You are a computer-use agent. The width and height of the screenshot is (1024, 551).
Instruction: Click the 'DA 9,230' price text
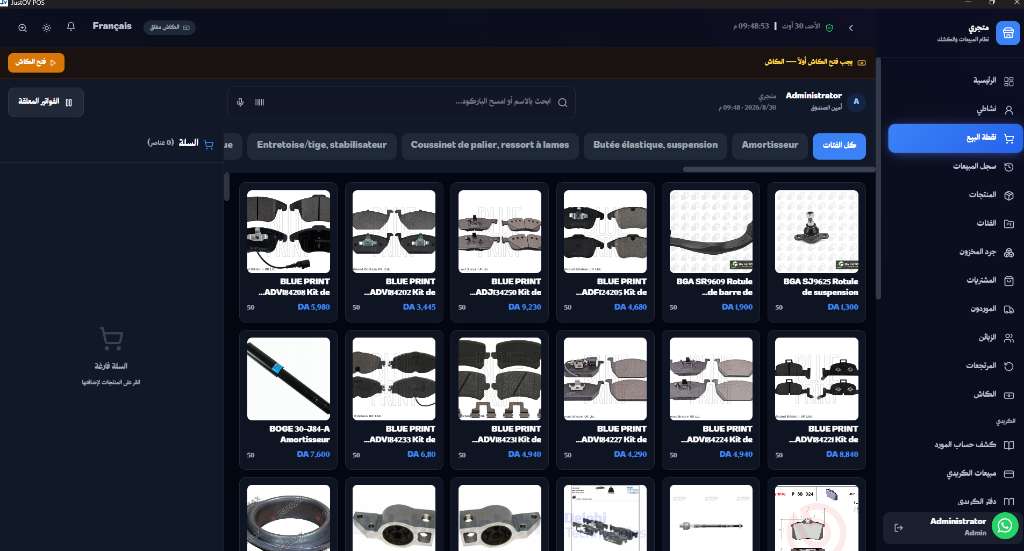(524, 307)
